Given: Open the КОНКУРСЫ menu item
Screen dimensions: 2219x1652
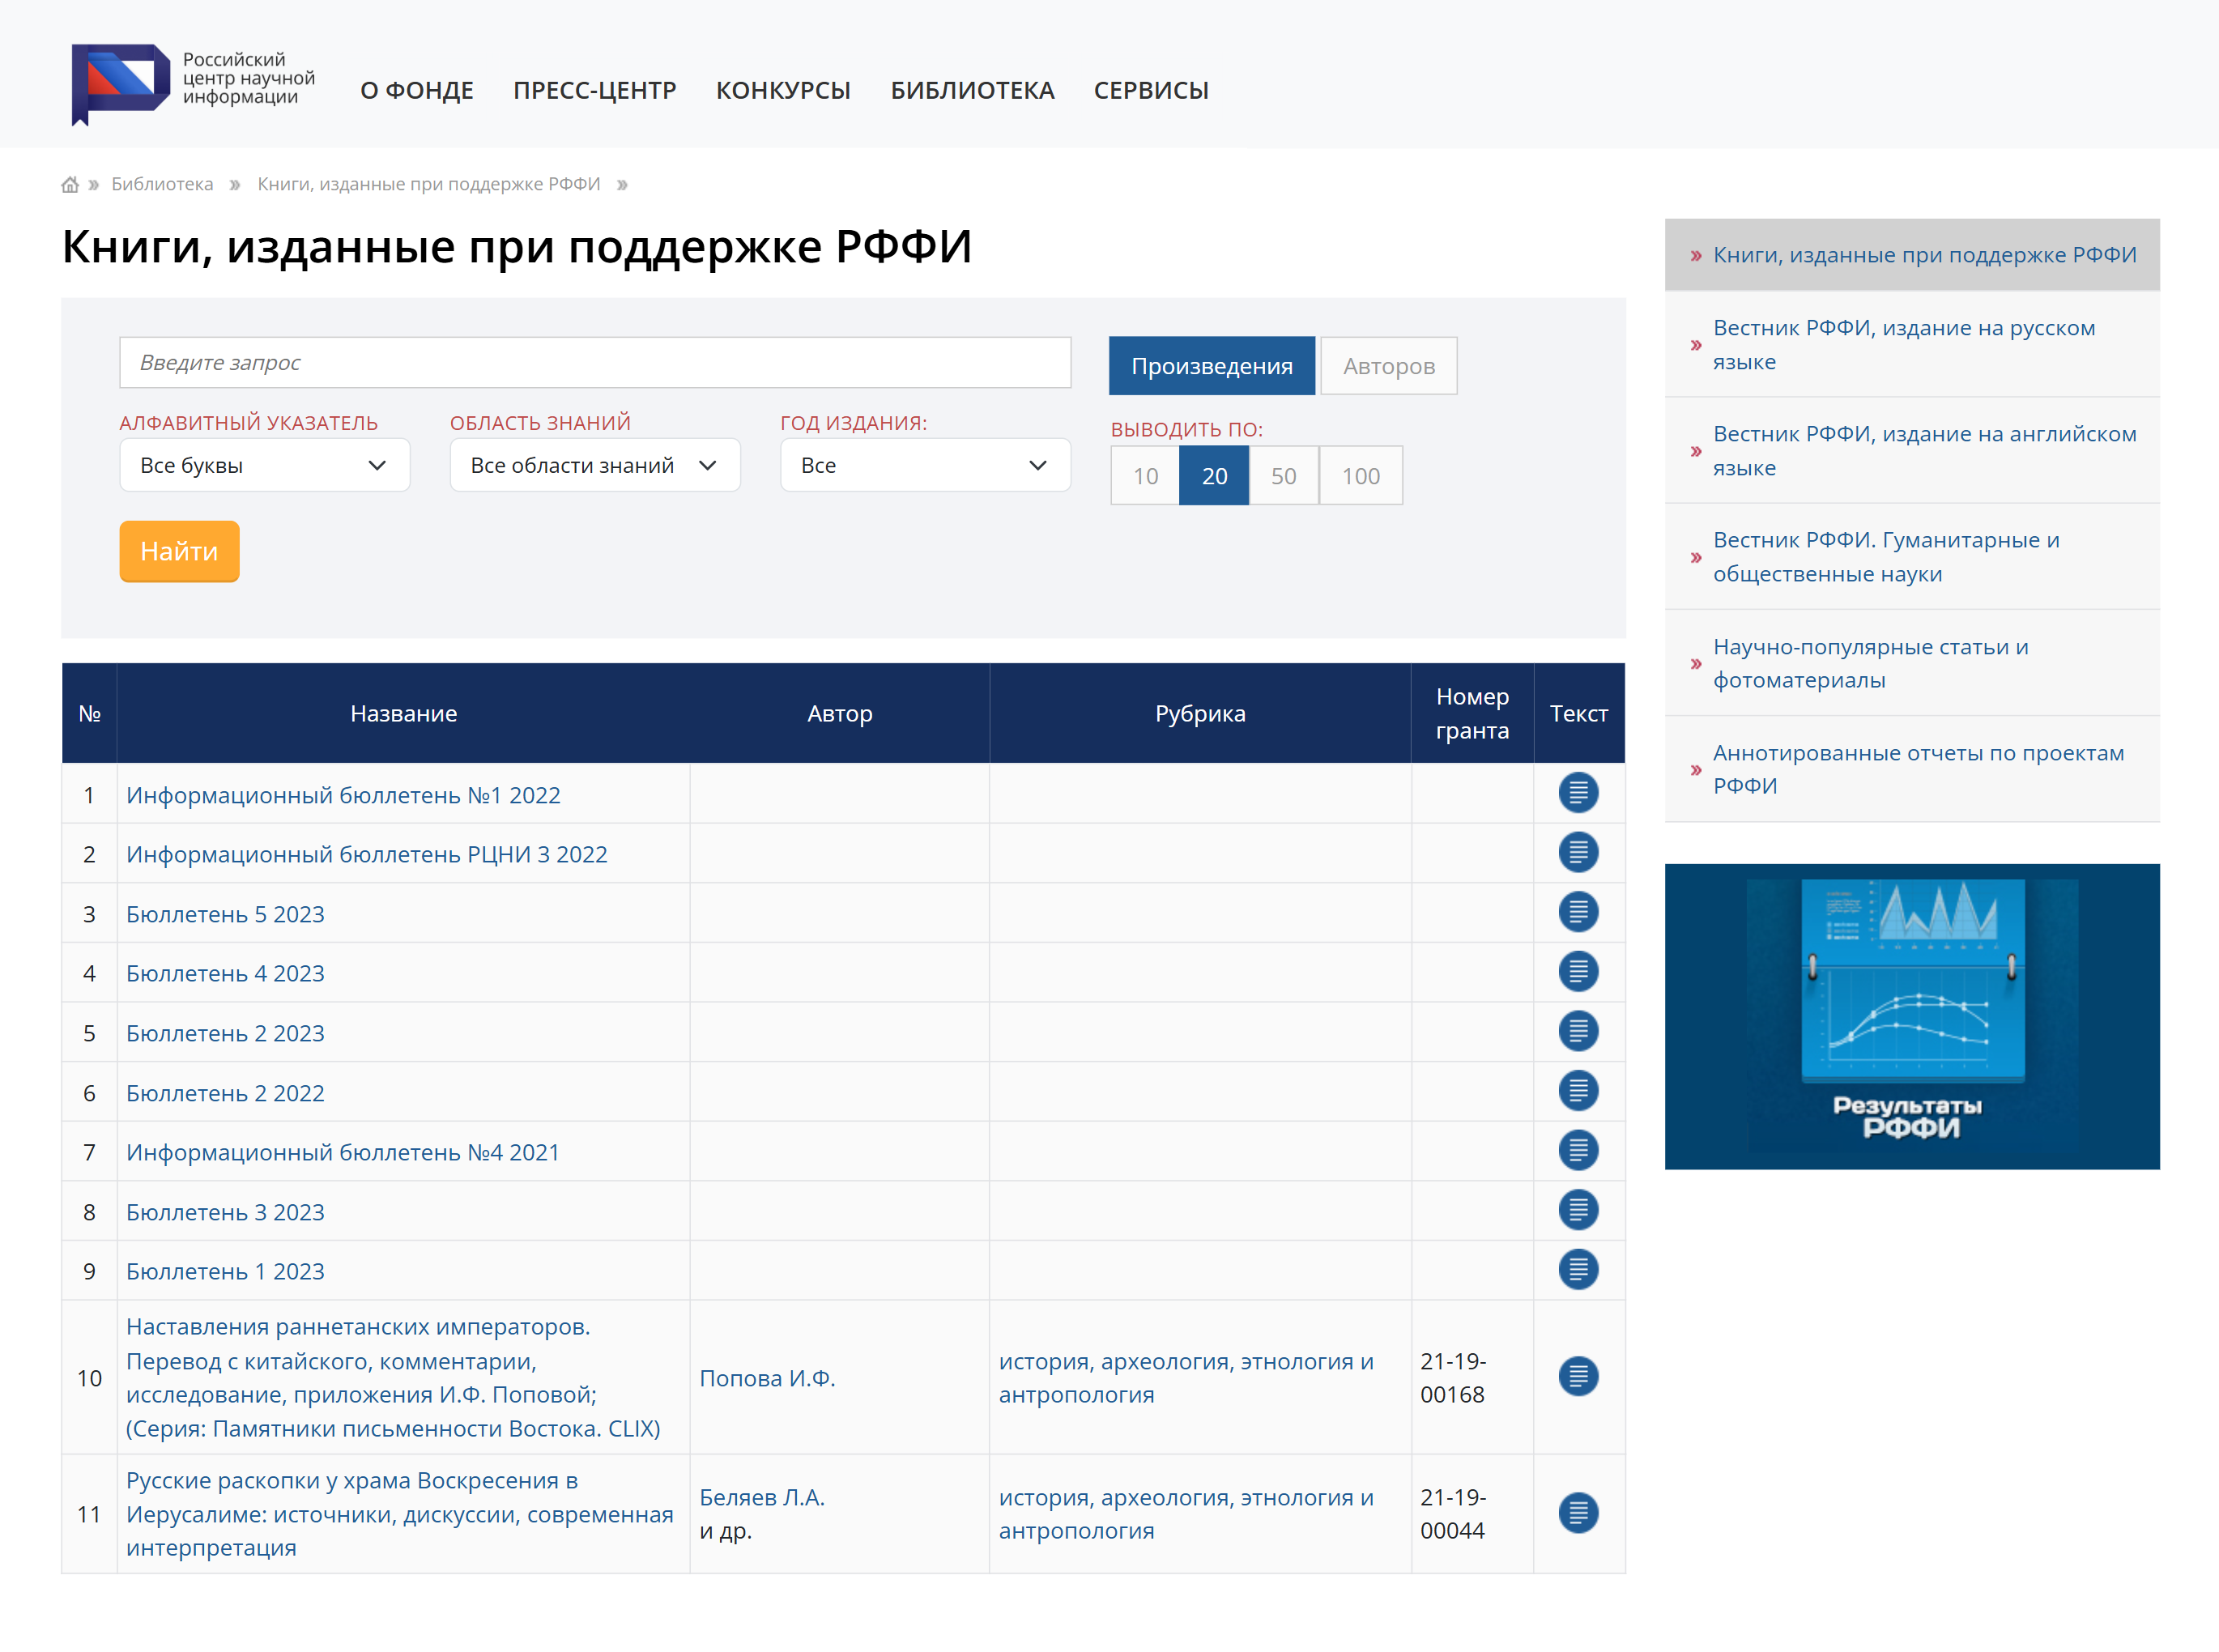Looking at the screenshot, I should [783, 90].
